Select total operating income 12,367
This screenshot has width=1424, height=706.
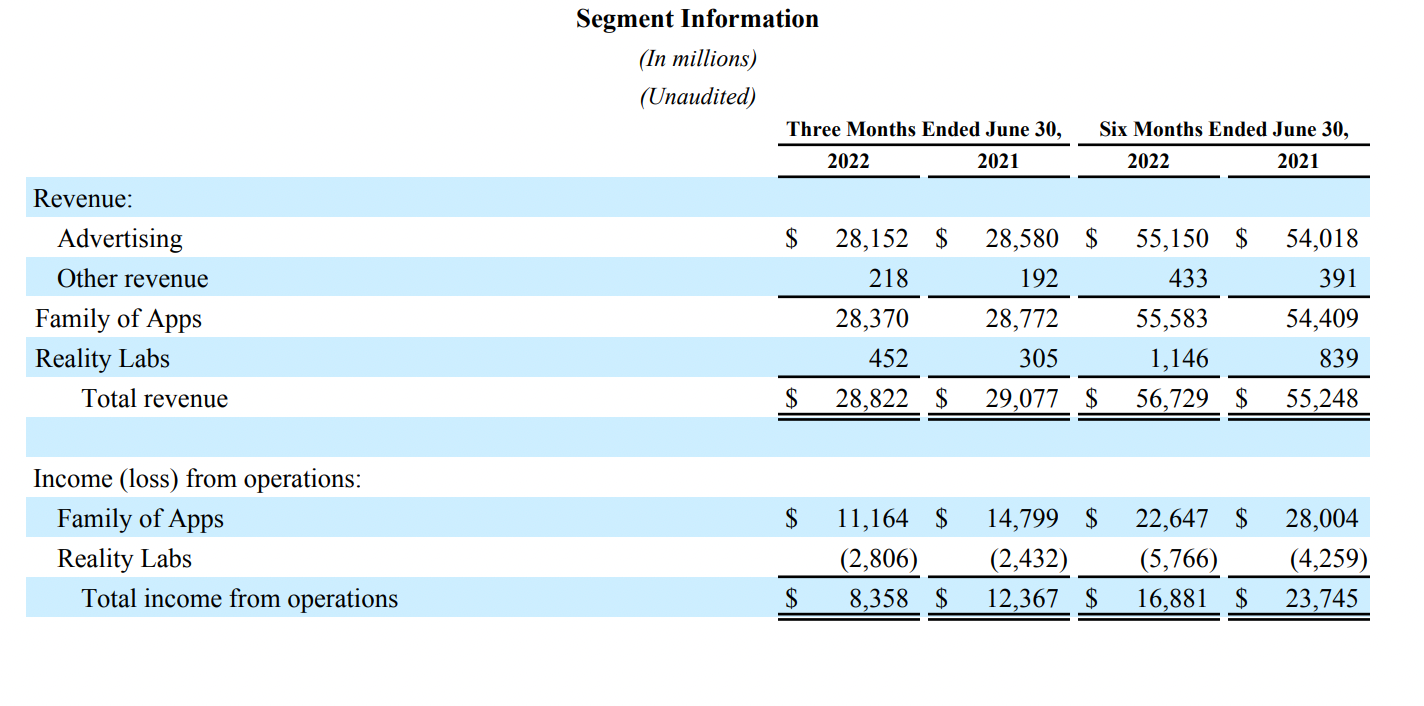(1022, 599)
